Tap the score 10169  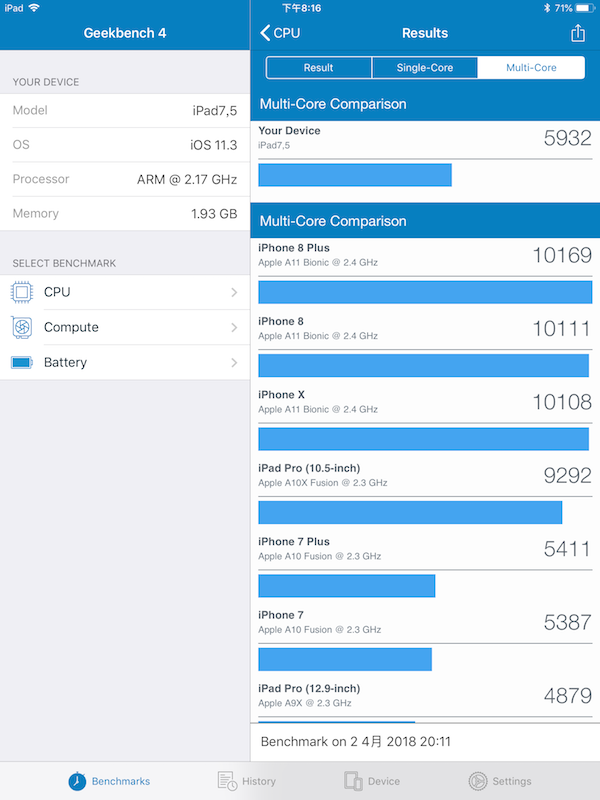click(562, 256)
